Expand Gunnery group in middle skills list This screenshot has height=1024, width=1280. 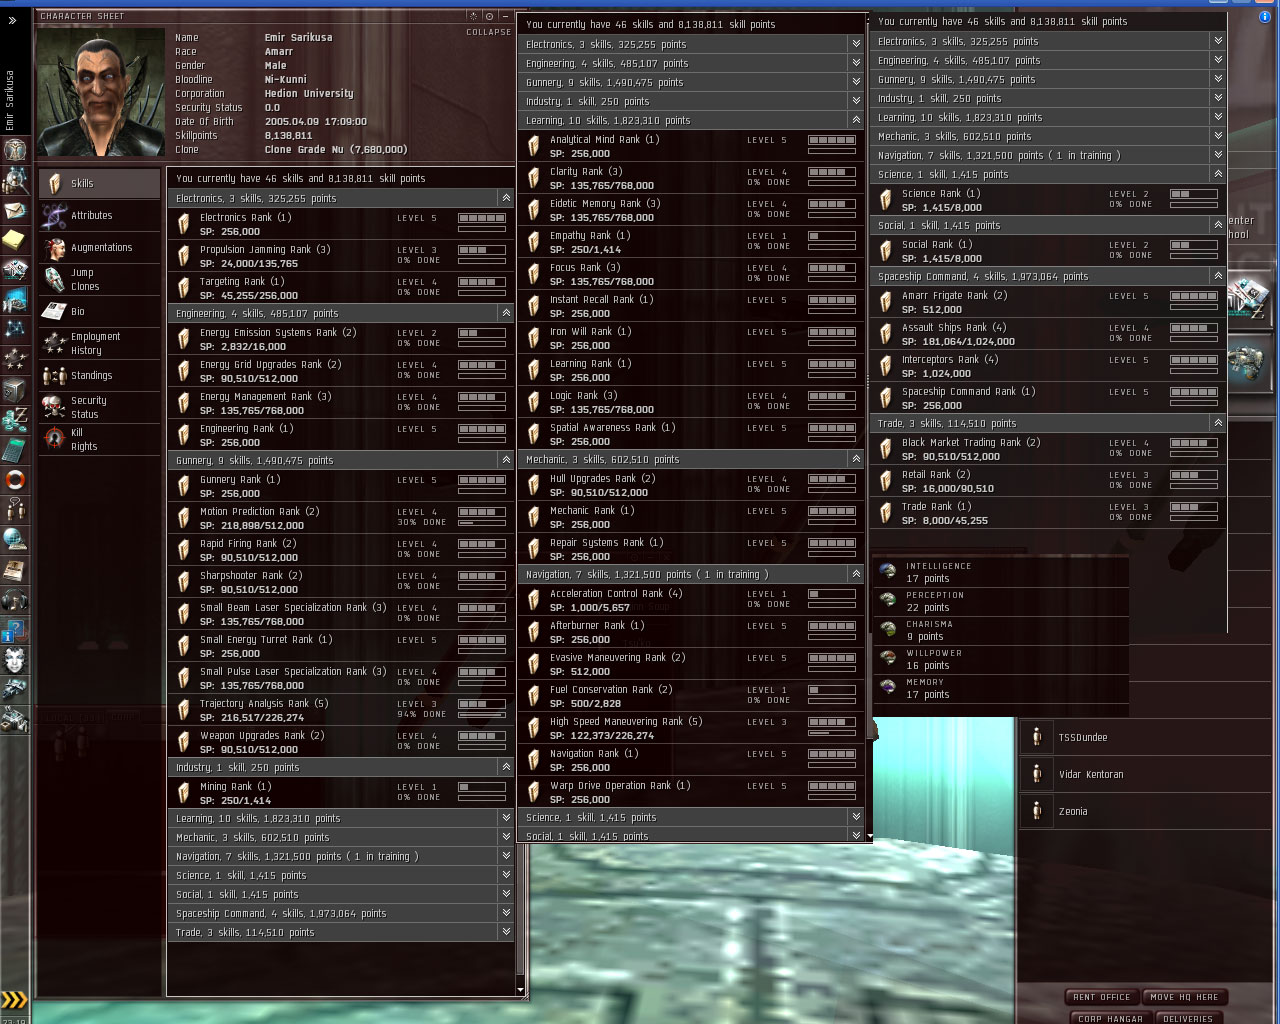pyautogui.click(x=856, y=82)
